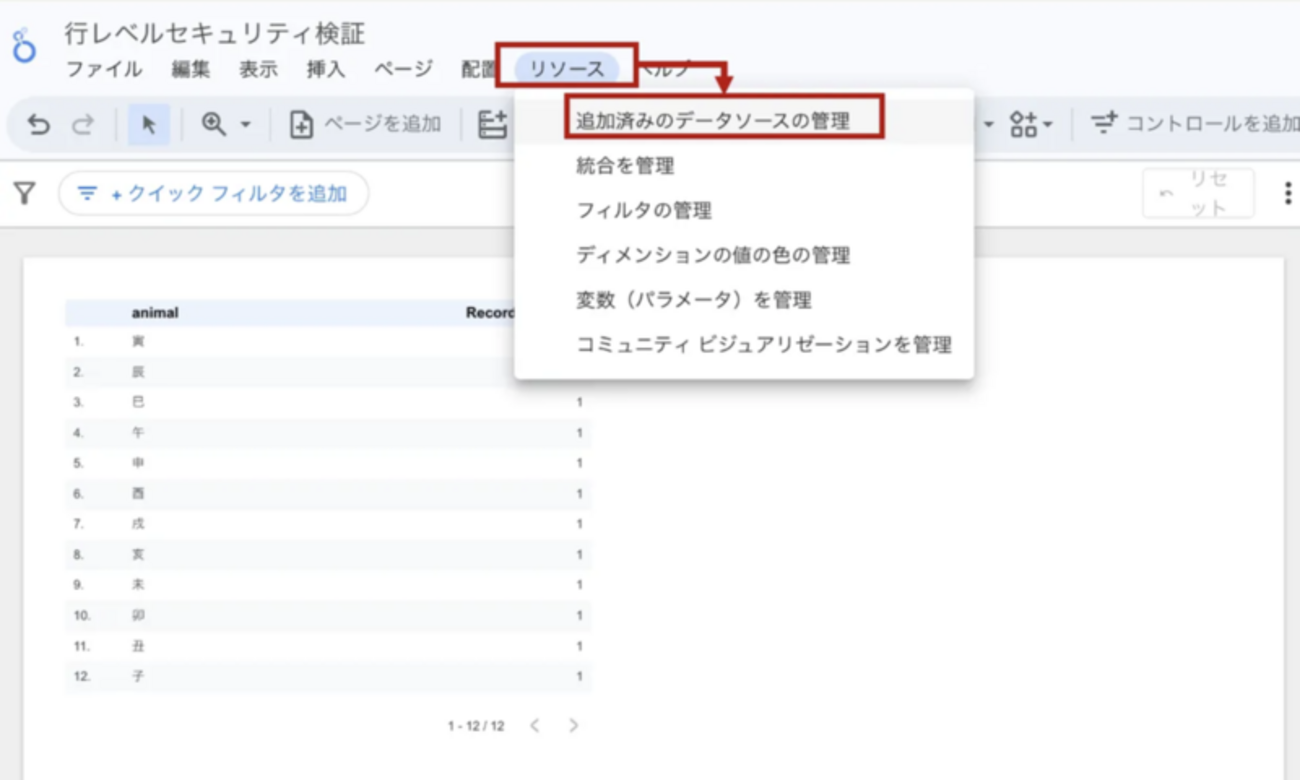Click the リセット button
The width and height of the screenshot is (1300, 780).
(x=1198, y=193)
